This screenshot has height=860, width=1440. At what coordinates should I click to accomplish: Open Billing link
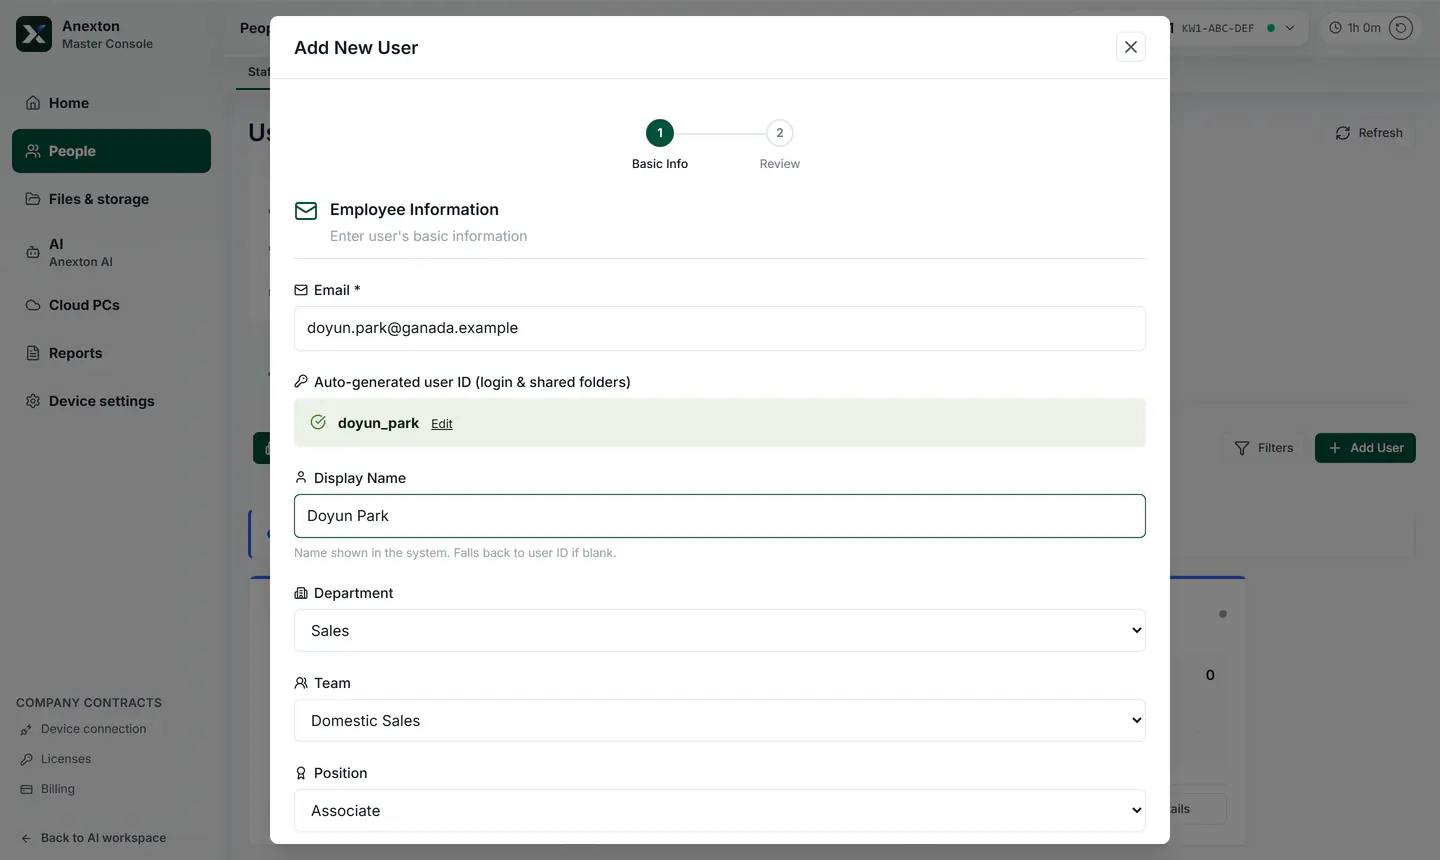click(48, 789)
